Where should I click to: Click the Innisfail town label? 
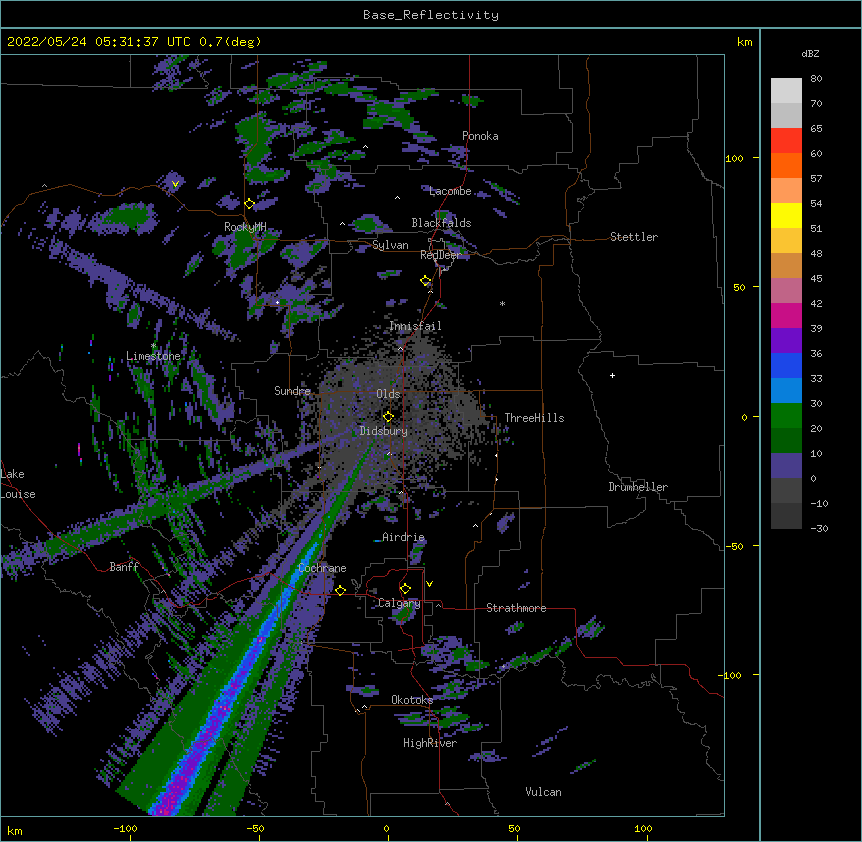(415, 326)
